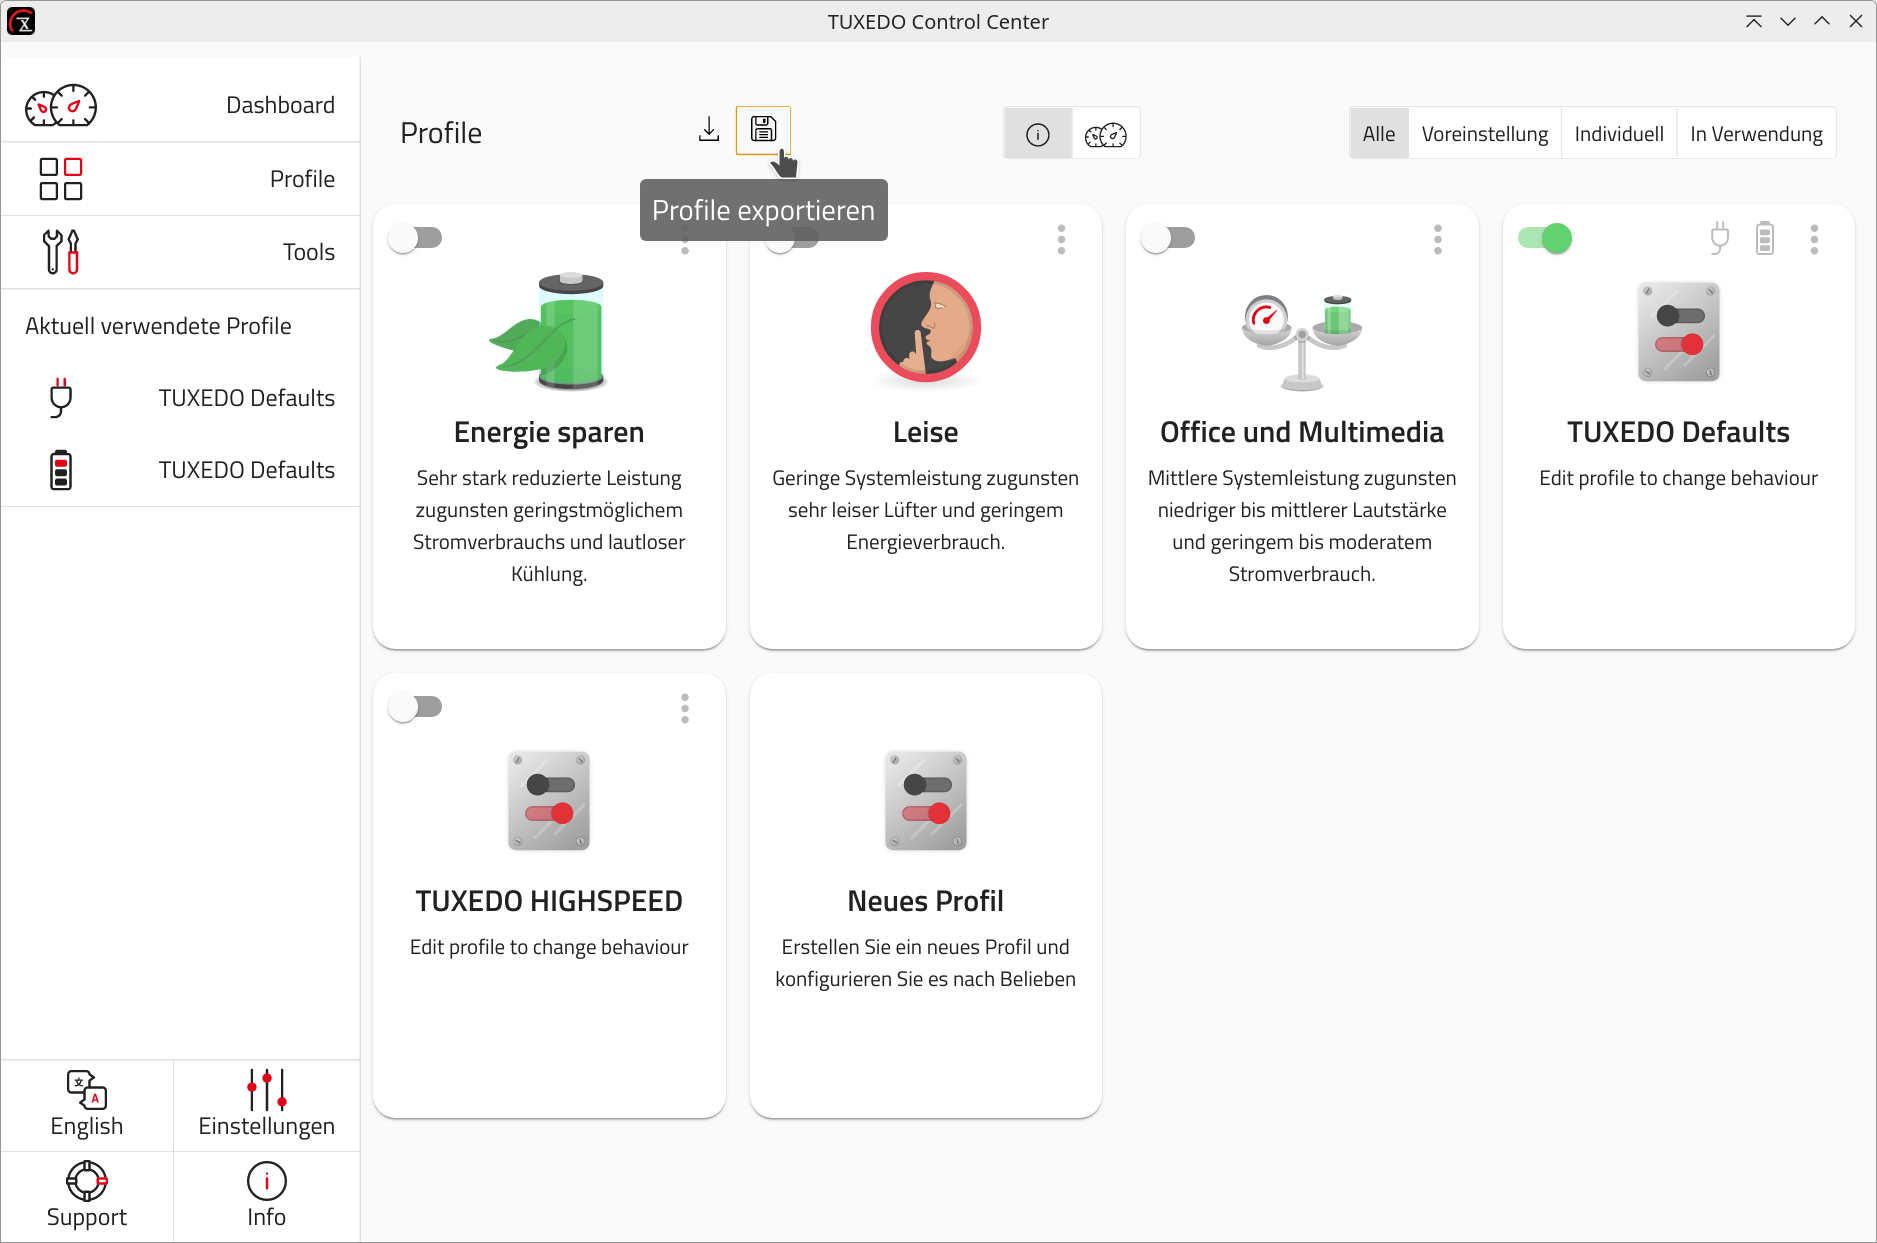Enable the Energie sparen profile toggle
This screenshot has width=1877, height=1243.
(x=416, y=238)
